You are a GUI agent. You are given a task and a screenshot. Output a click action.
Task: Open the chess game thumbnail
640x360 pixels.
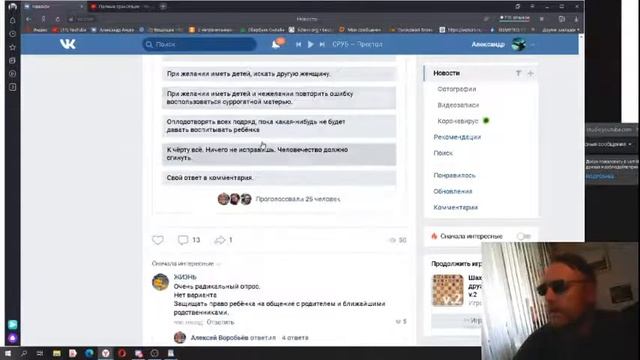pos(448,290)
